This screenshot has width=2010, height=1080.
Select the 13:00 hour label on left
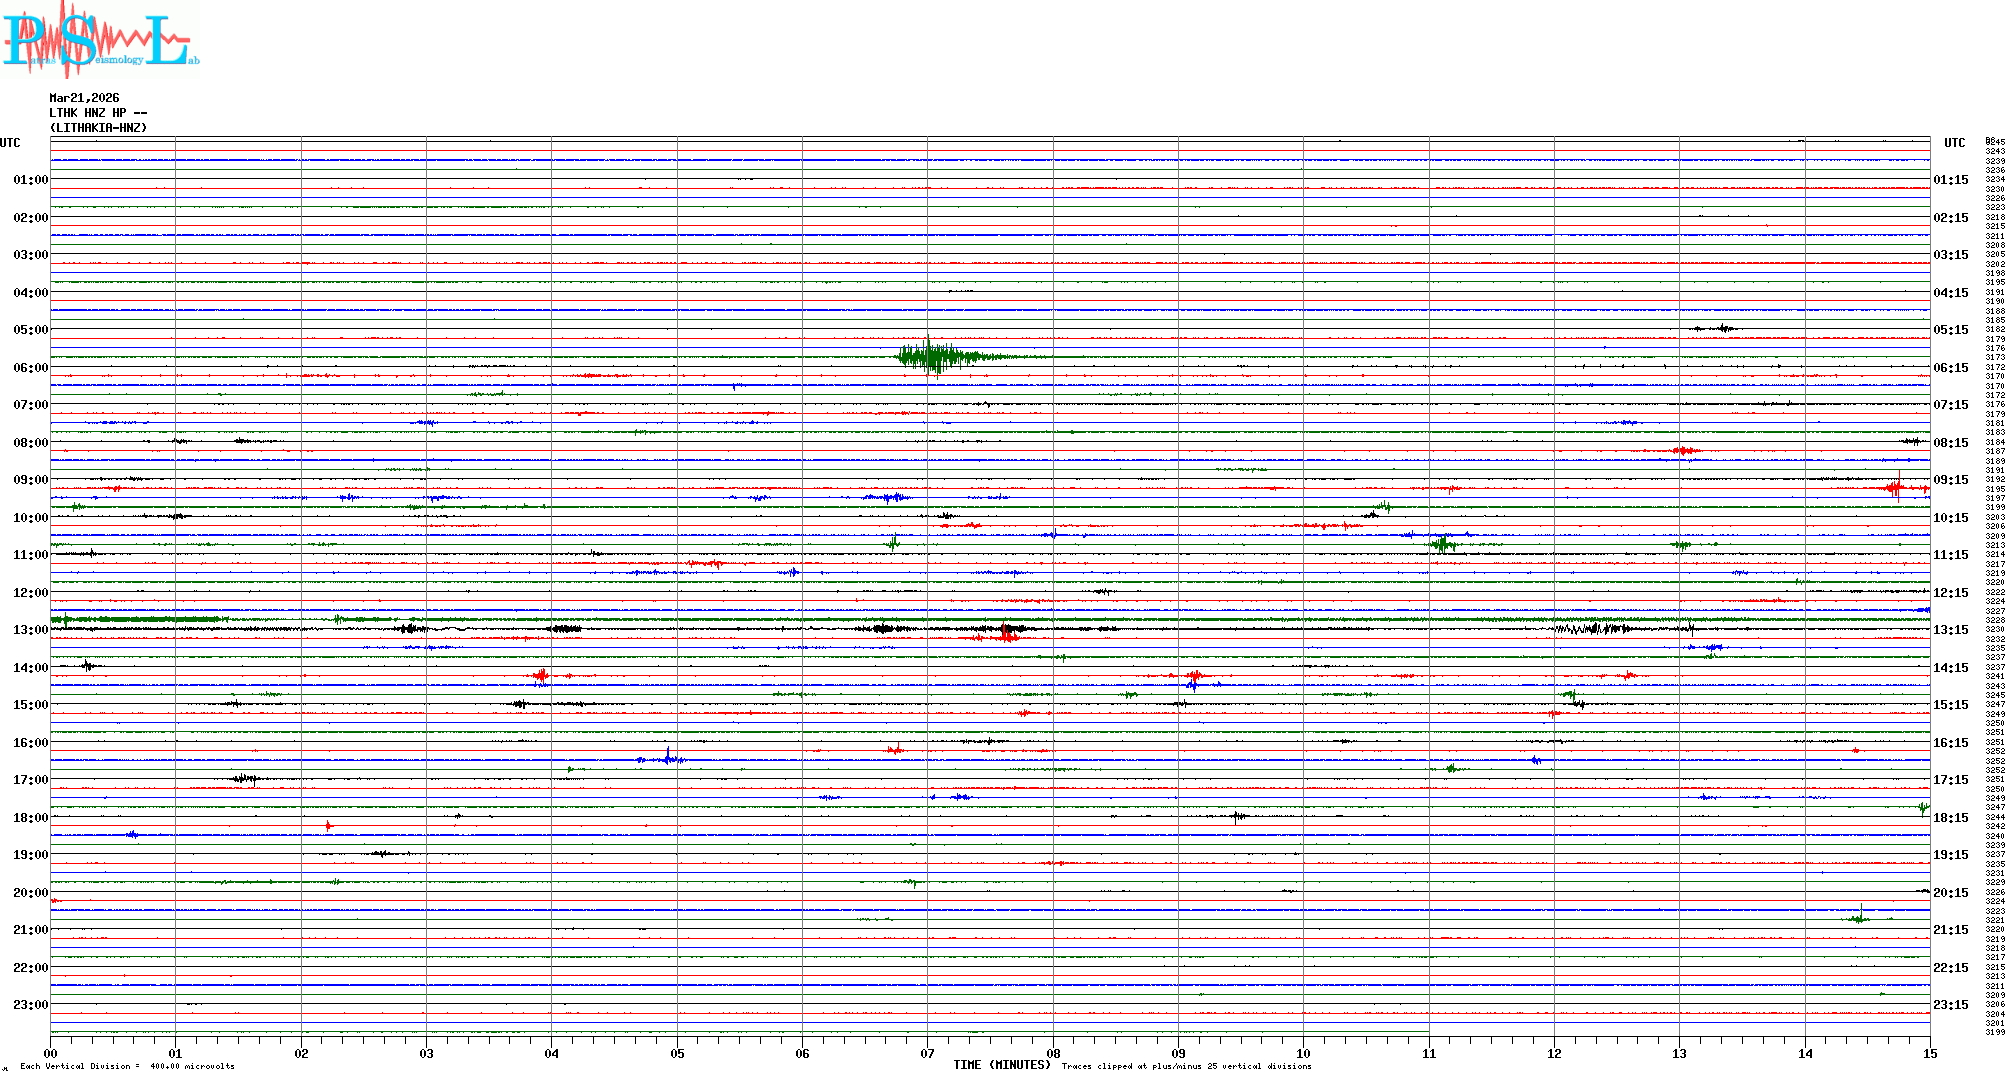pyautogui.click(x=30, y=630)
